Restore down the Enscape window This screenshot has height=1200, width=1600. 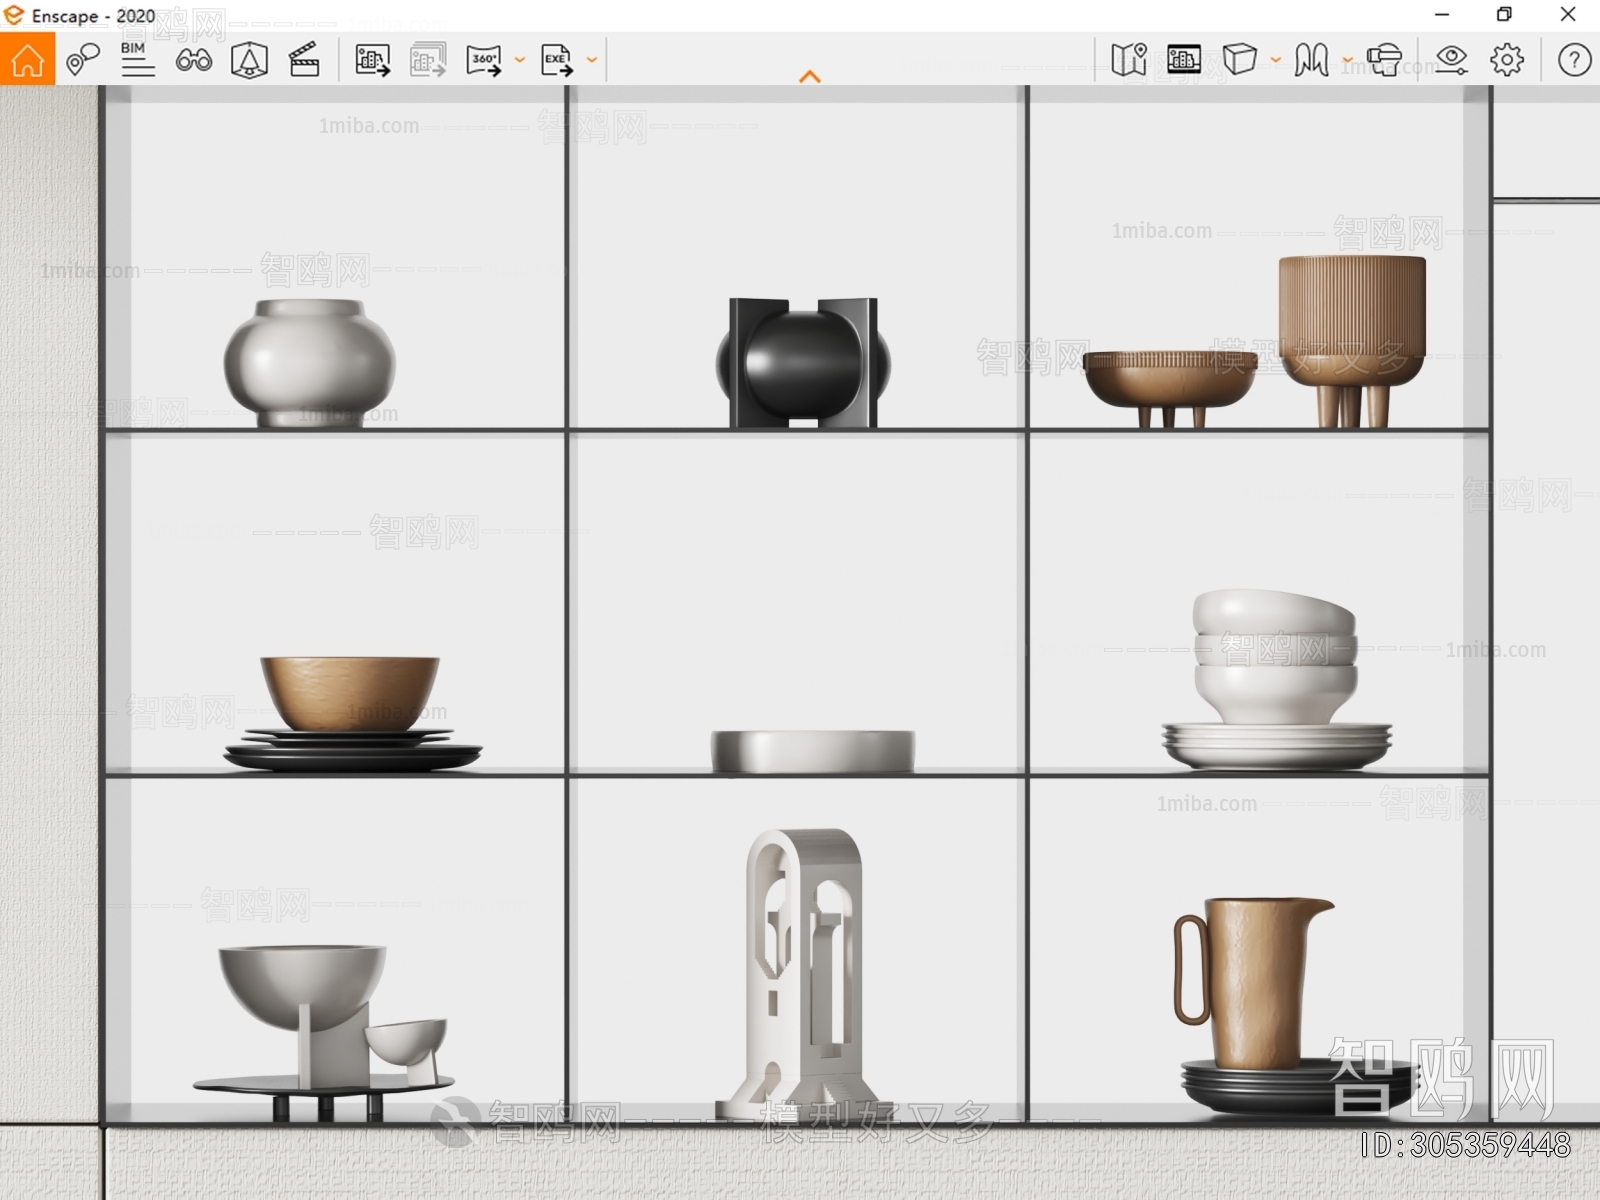(x=1504, y=15)
